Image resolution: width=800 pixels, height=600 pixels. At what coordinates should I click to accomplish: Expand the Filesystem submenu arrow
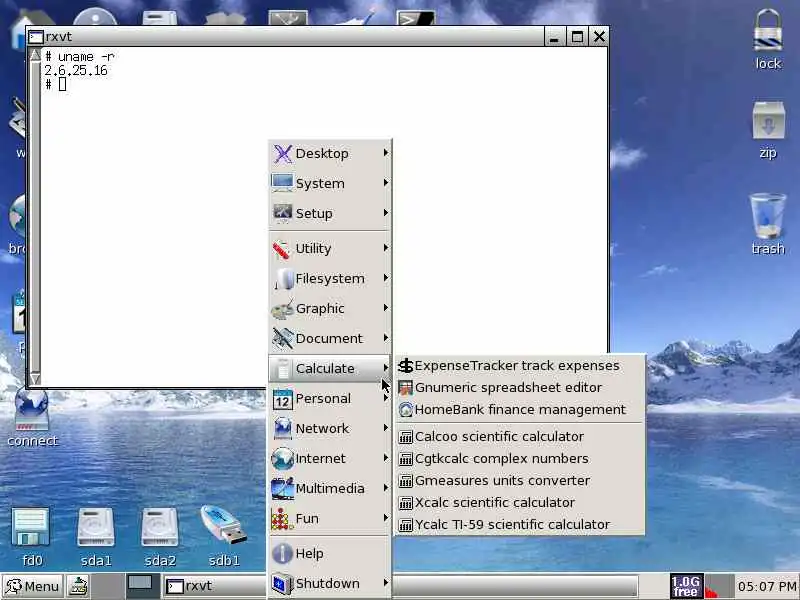click(386, 278)
